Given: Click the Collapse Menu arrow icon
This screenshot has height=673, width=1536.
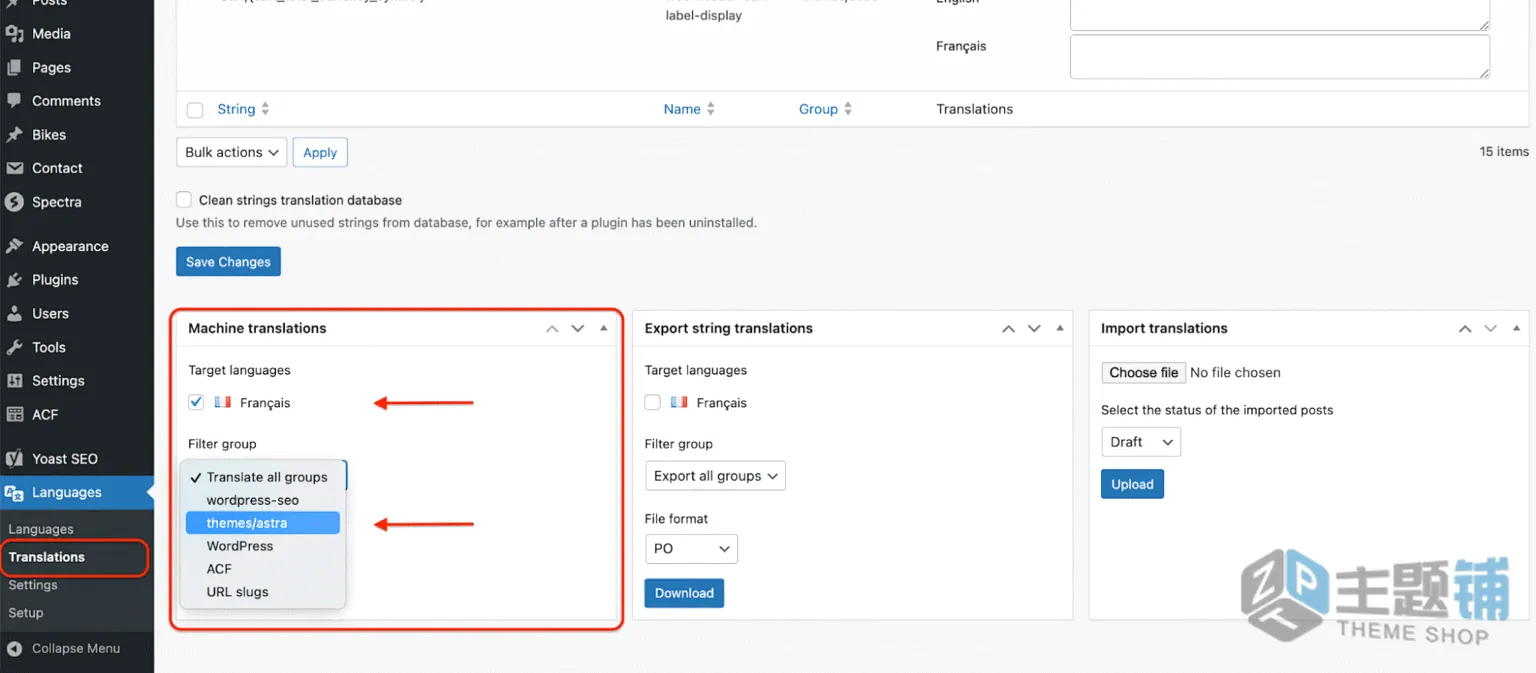Looking at the screenshot, I should click(14, 649).
